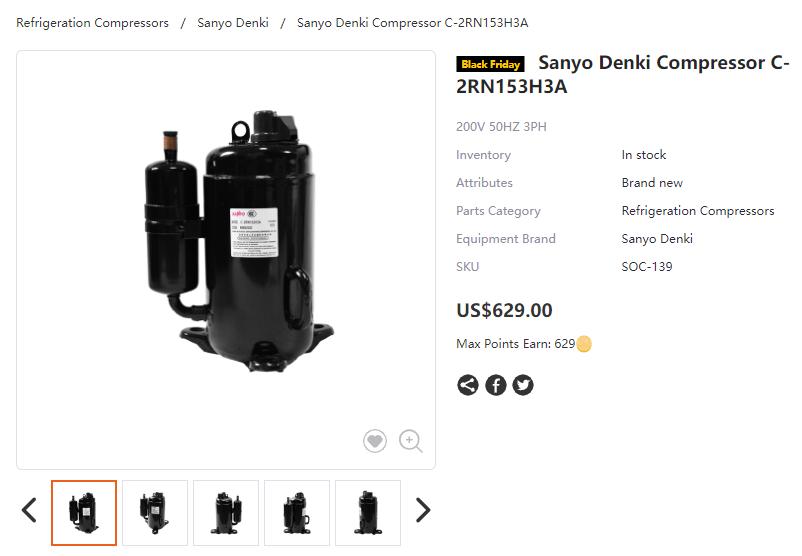Open Sanyo Denki equipment brand value
The height and width of the screenshot is (556, 802).
coord(657,239)
